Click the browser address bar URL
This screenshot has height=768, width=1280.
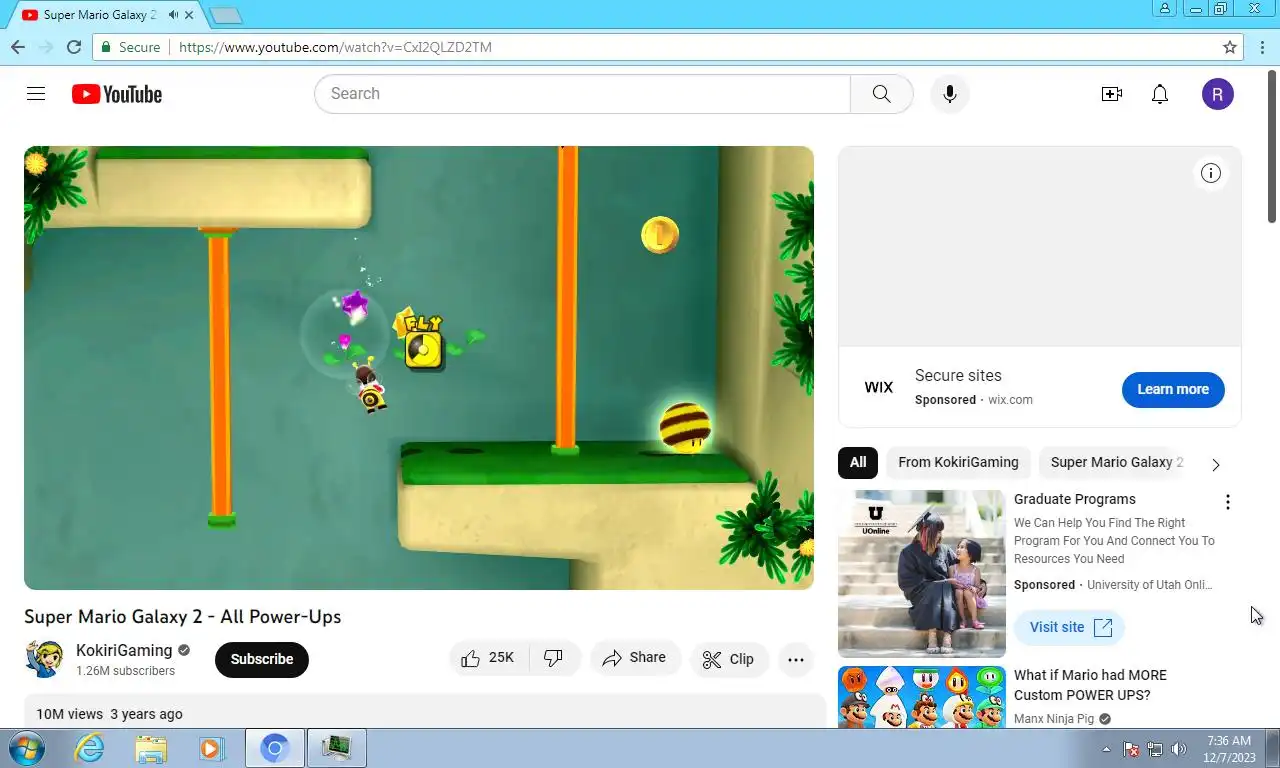335,47
